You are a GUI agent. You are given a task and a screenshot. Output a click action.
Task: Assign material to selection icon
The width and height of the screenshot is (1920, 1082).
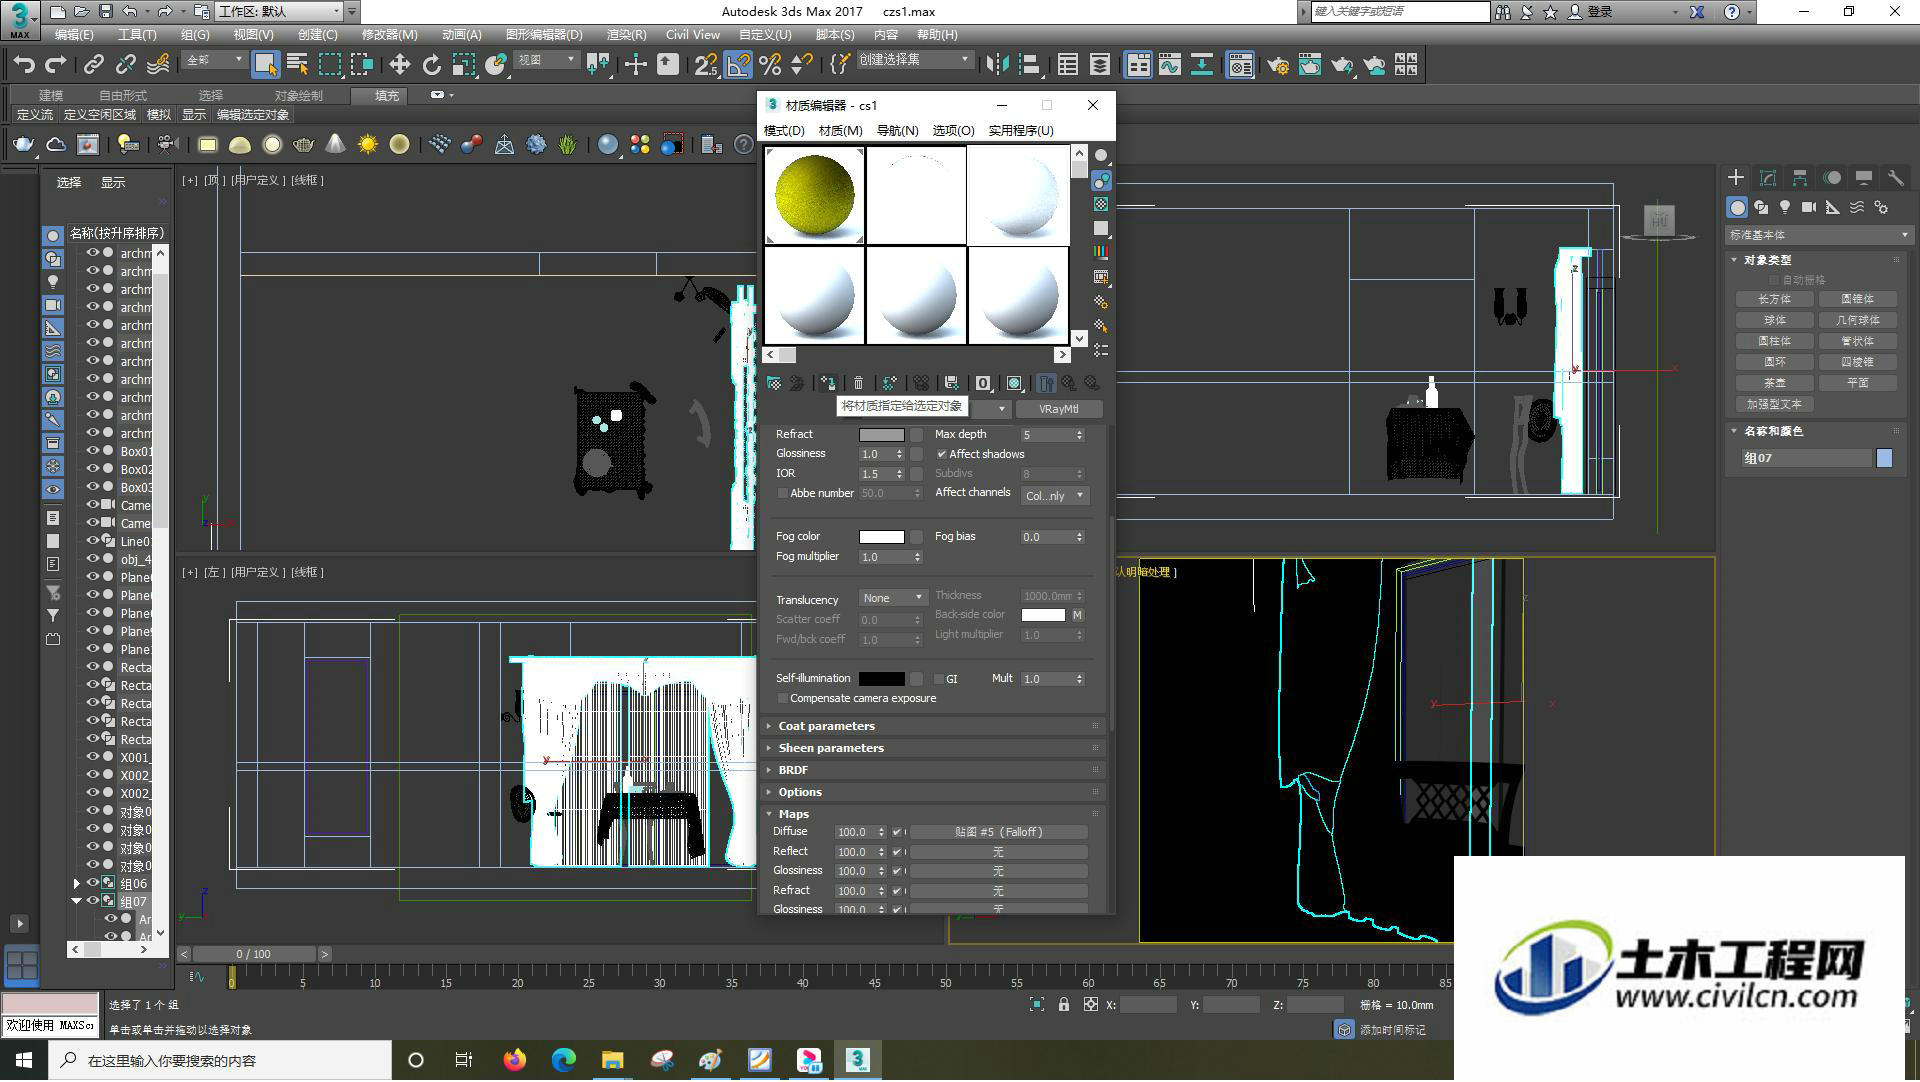point(828,383)
